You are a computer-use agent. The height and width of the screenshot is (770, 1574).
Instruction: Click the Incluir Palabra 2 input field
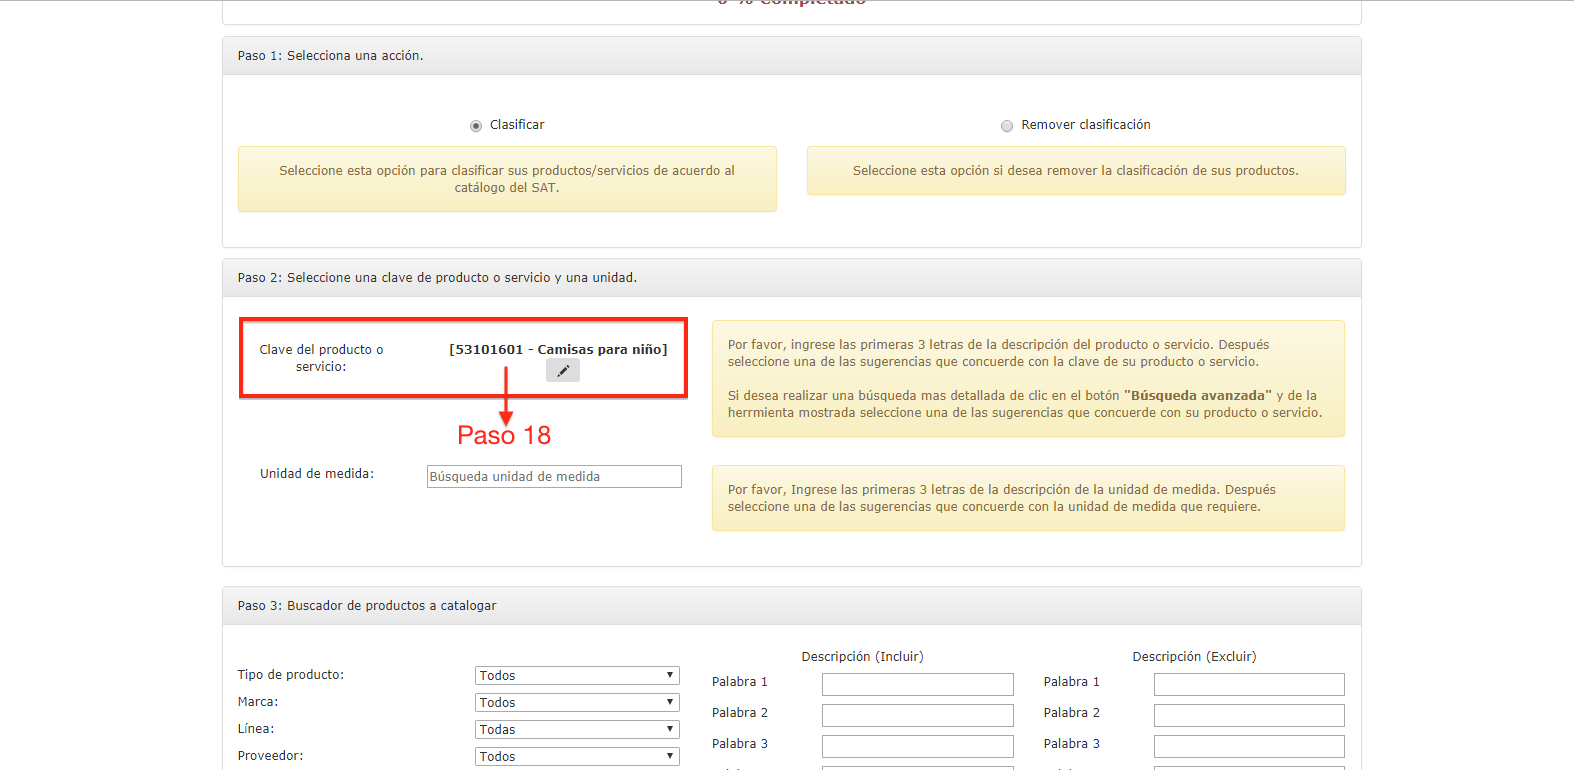point(917,715)
